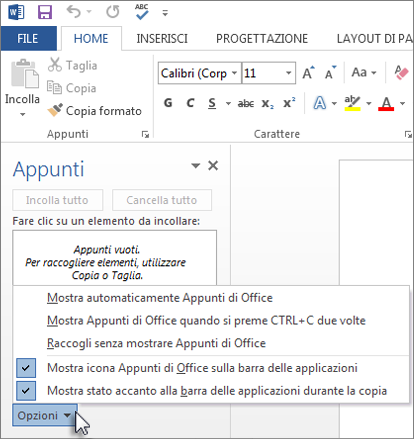Open the Appunti pane options arrow
The width and height of the screenshot is (414, 439).
pos(196,165)
